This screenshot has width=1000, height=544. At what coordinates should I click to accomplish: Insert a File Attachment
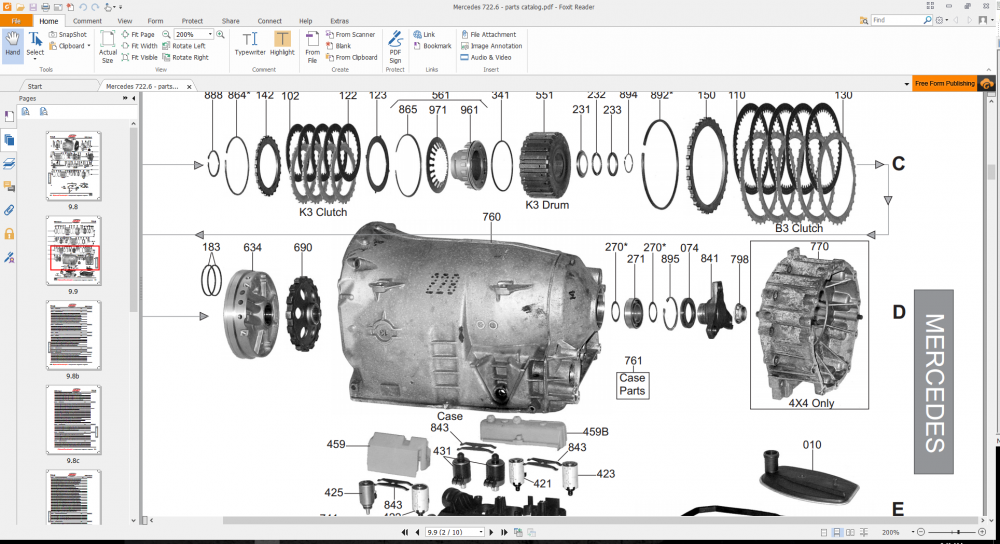(489, 34)
